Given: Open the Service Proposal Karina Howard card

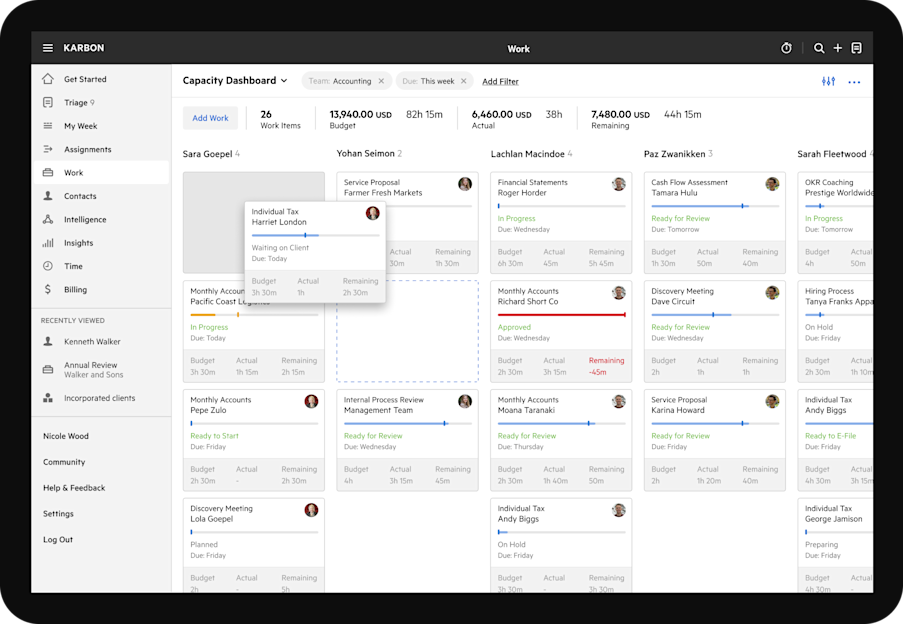Looking at the screenshot, I should tap(715, 440).
